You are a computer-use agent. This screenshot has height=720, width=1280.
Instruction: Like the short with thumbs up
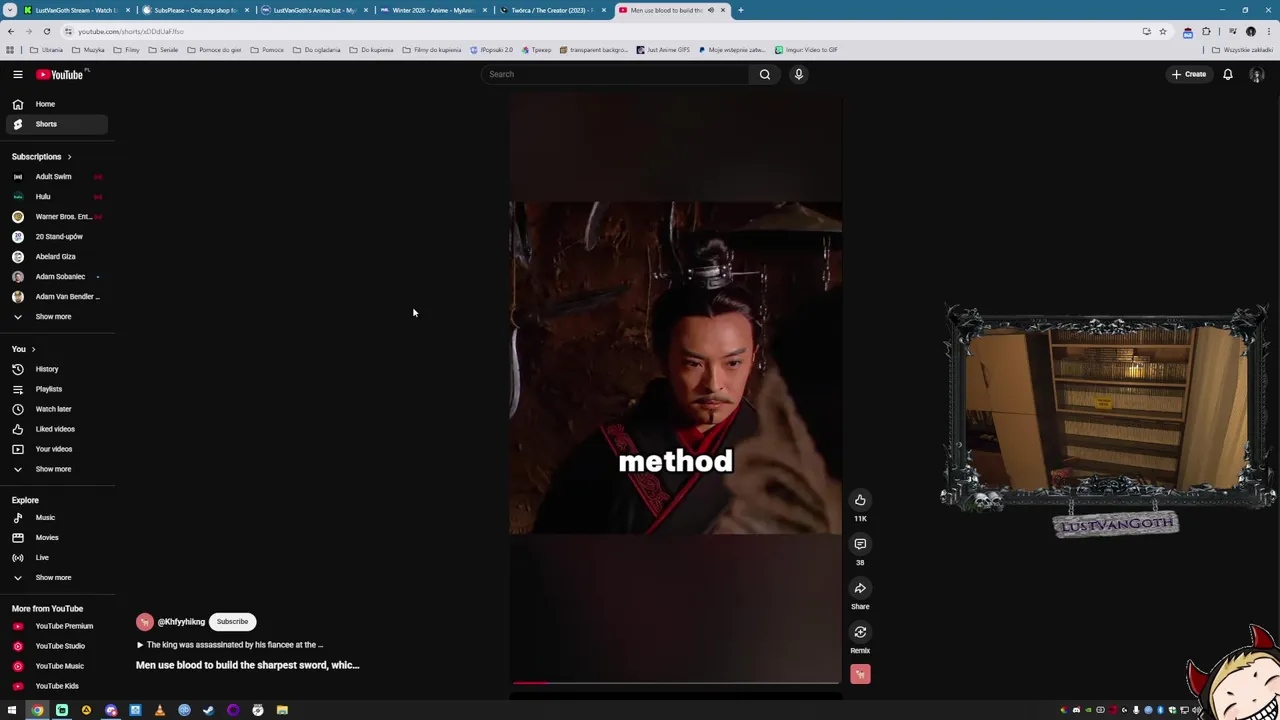(860, 500)
